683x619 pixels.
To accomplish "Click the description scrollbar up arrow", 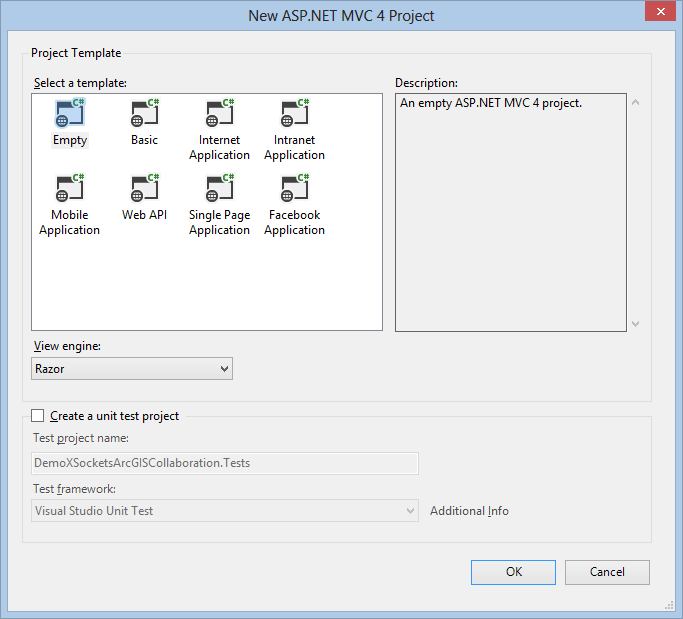I will 636,103.
